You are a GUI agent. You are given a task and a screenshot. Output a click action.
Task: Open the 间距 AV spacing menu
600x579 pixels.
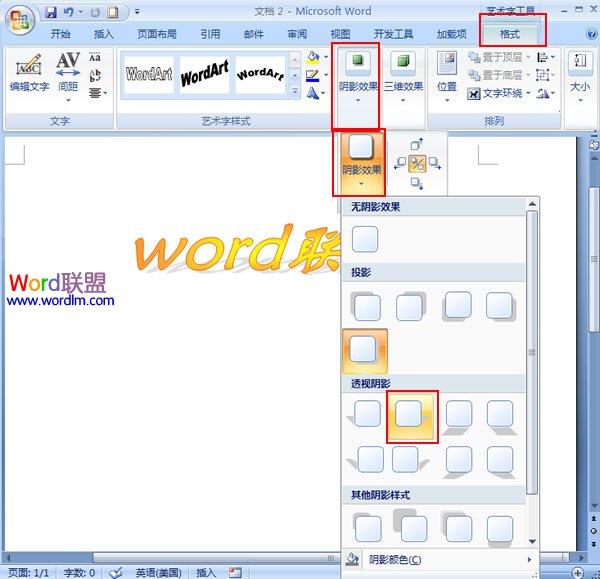click(x=68, y=77)
